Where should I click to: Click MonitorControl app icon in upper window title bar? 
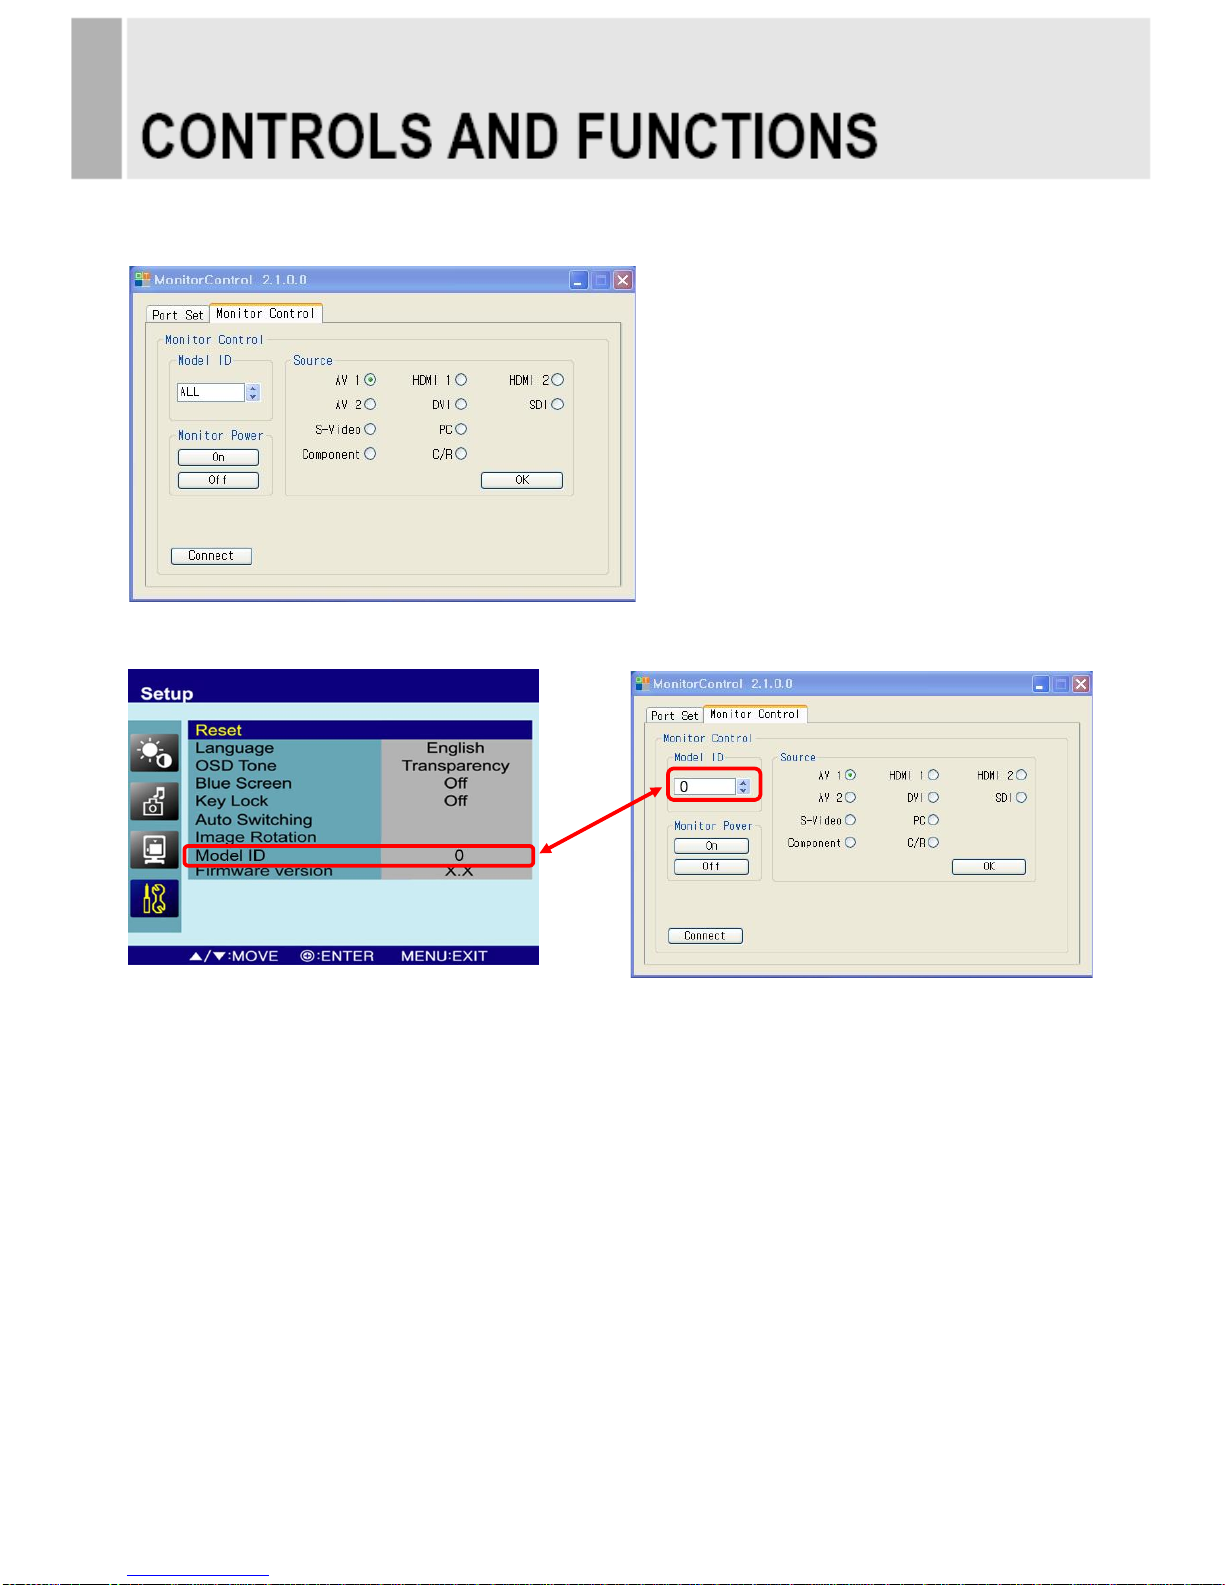(143, 280)
